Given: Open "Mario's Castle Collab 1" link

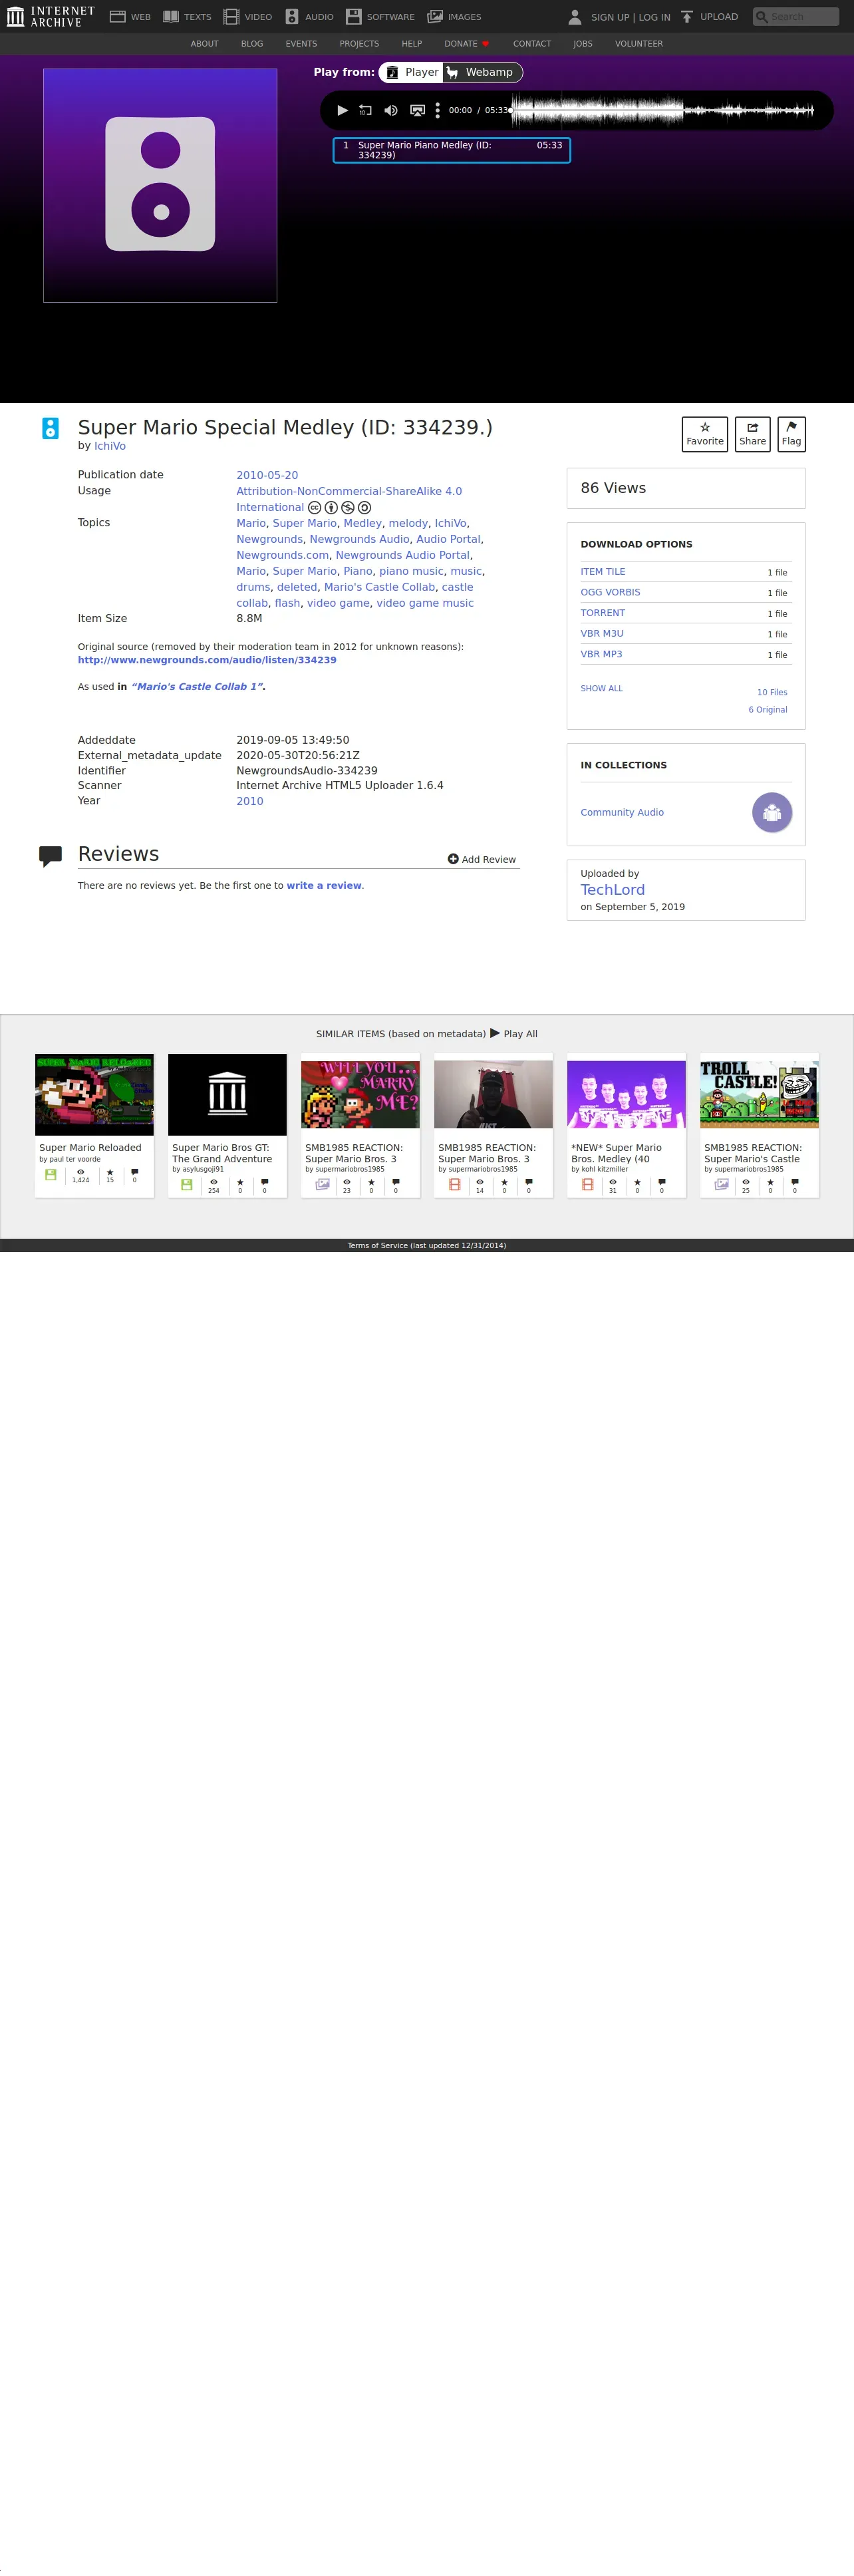Looking at the screenshot, I should pos(197,686).
